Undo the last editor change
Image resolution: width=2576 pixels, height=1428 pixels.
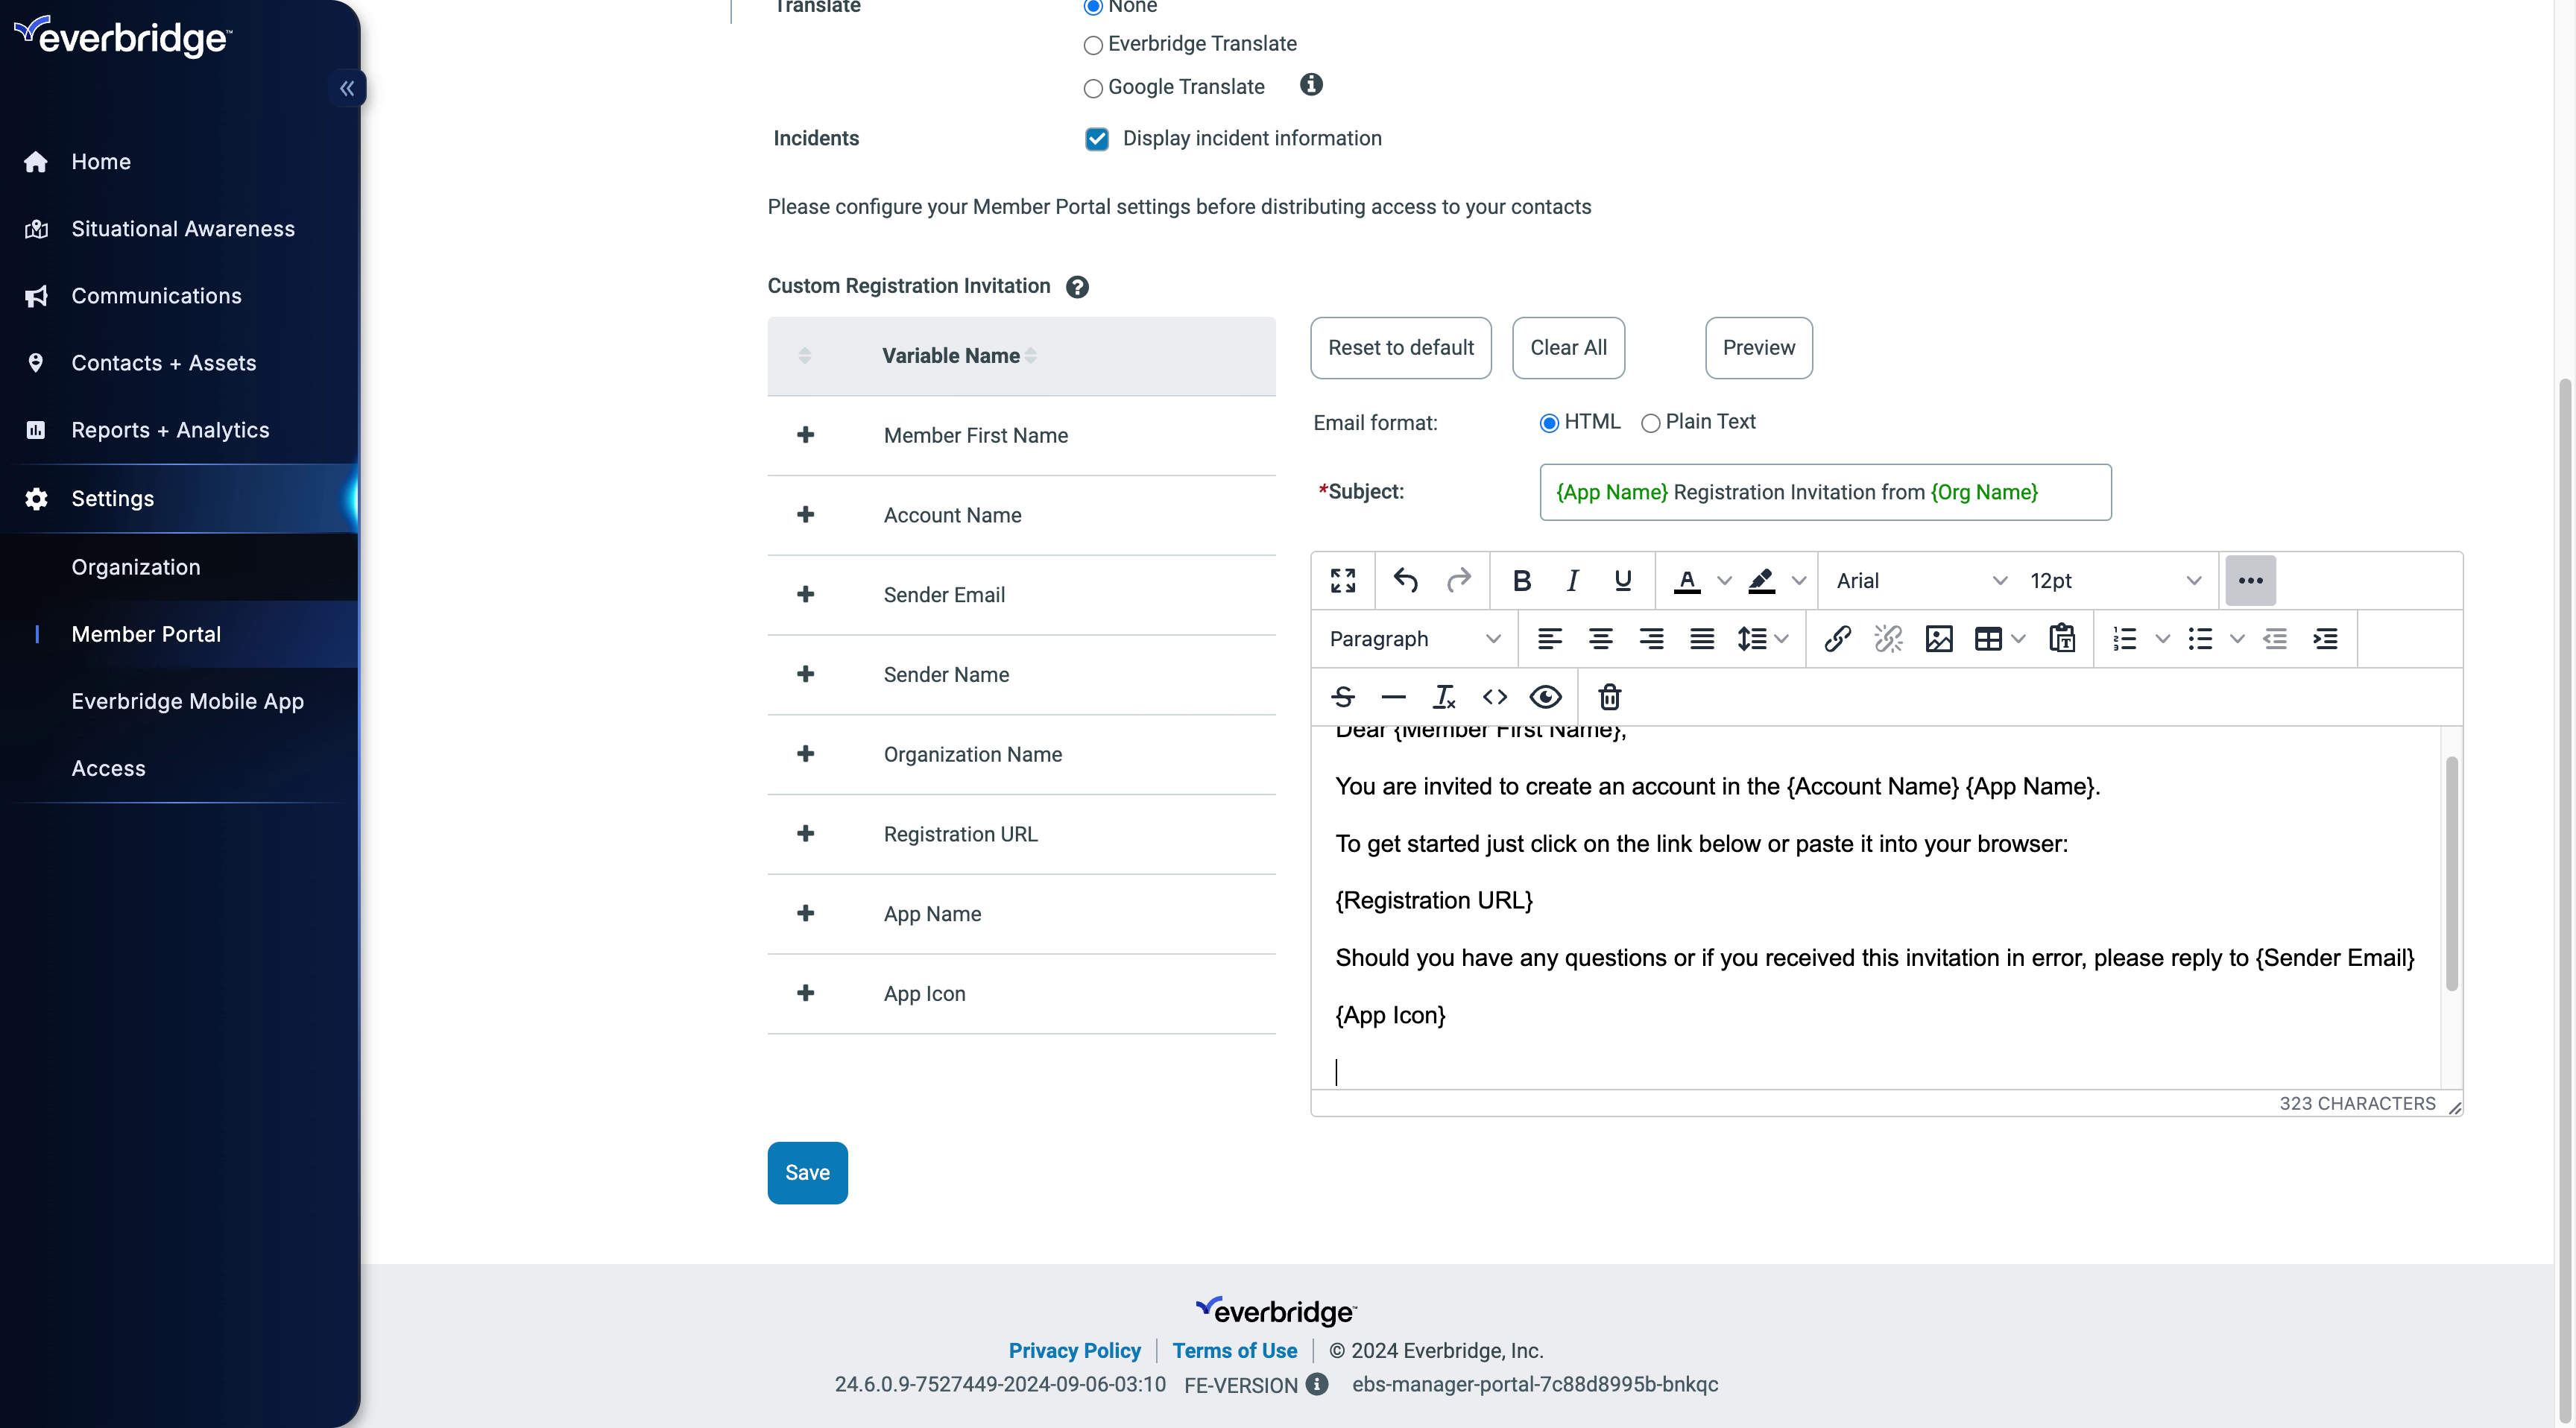click(1406, 581)
